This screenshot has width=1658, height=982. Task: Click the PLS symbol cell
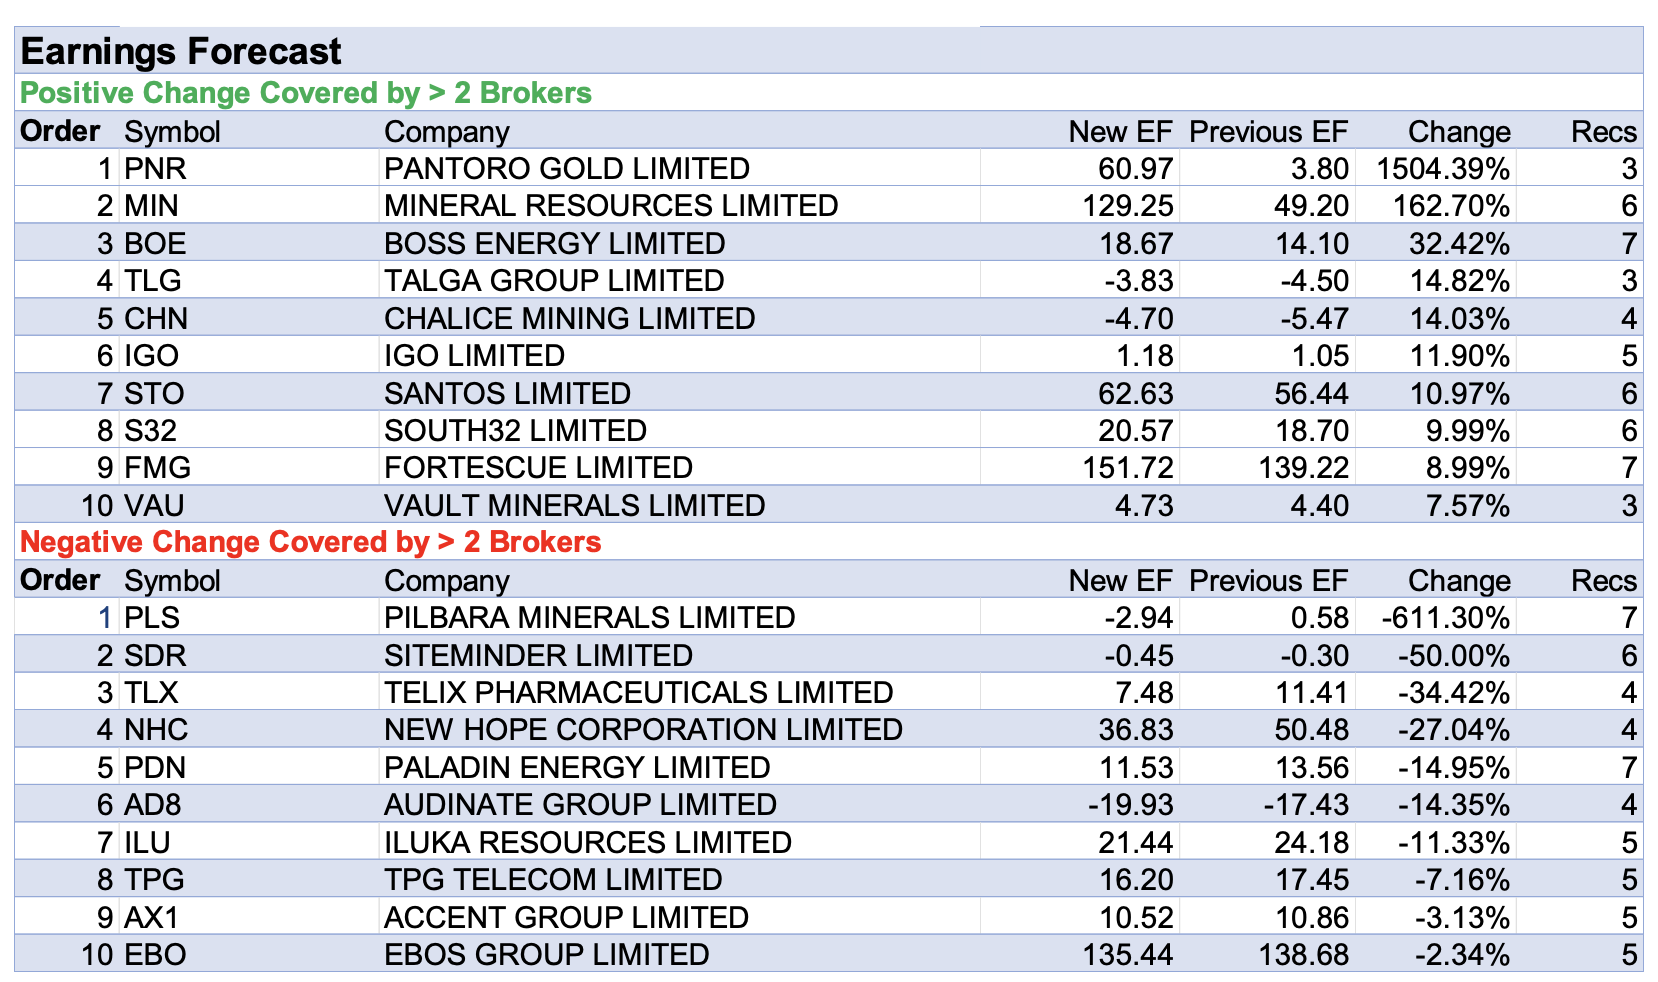pyautogui.click(x=153, y=618)
